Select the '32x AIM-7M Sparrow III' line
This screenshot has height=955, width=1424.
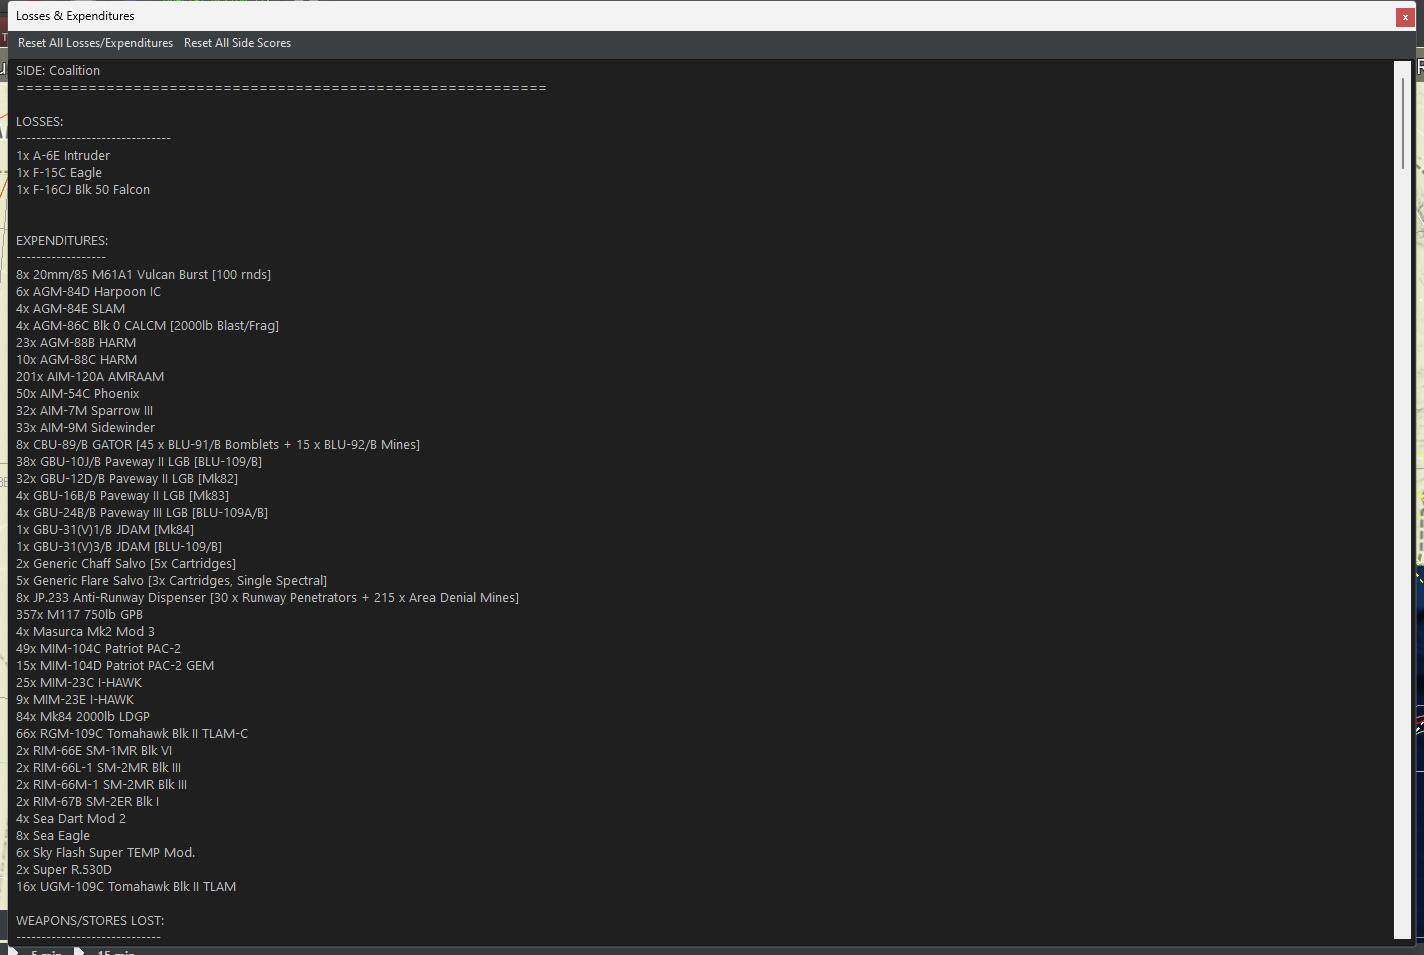point(84,411)
